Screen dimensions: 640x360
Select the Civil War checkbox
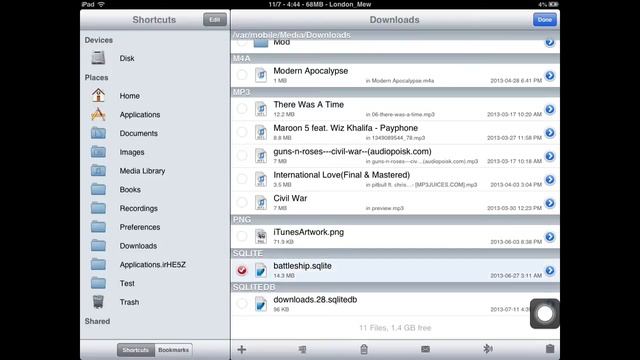pos(242,202)
